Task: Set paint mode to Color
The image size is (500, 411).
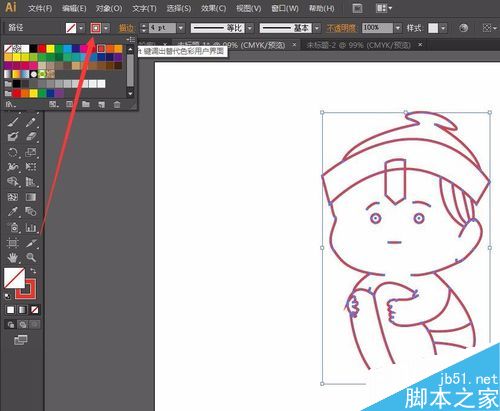Action: coord(10,310)
